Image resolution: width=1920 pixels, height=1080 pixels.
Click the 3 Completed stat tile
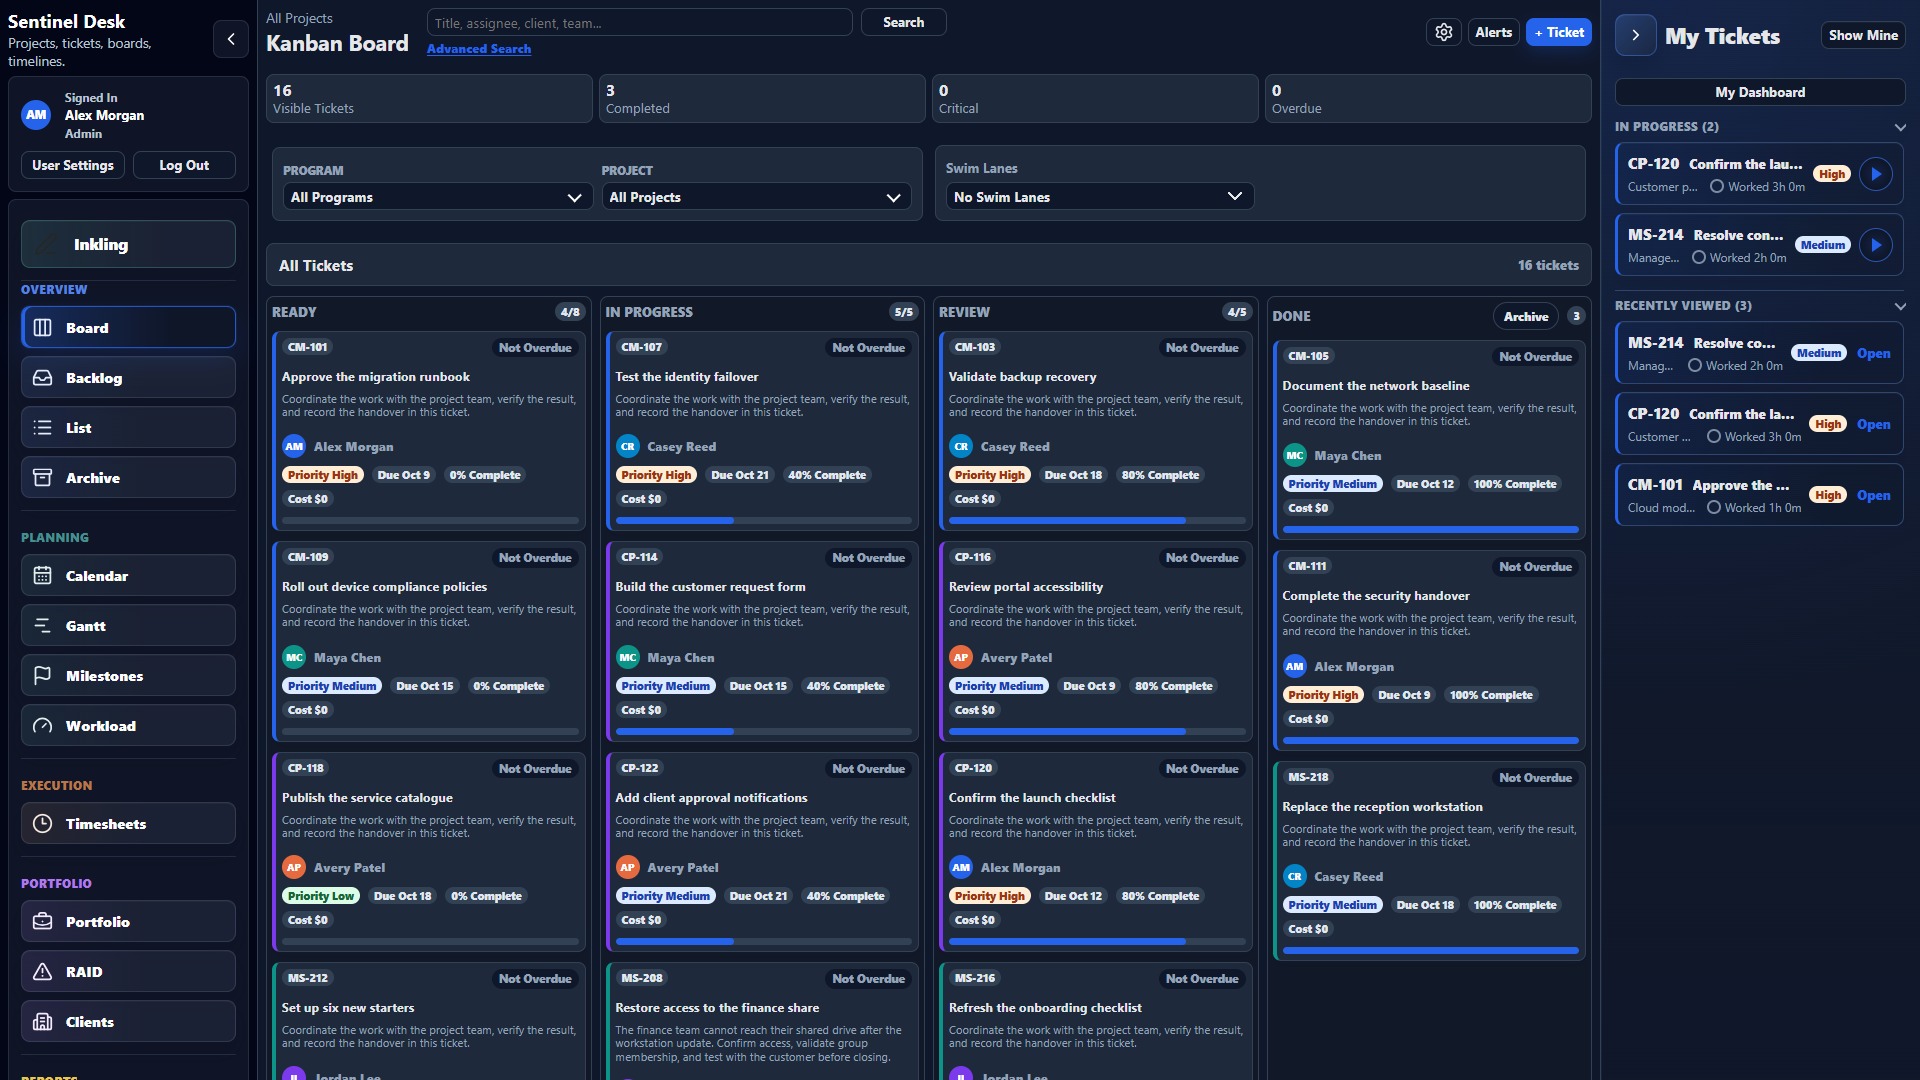coord(762,98)
